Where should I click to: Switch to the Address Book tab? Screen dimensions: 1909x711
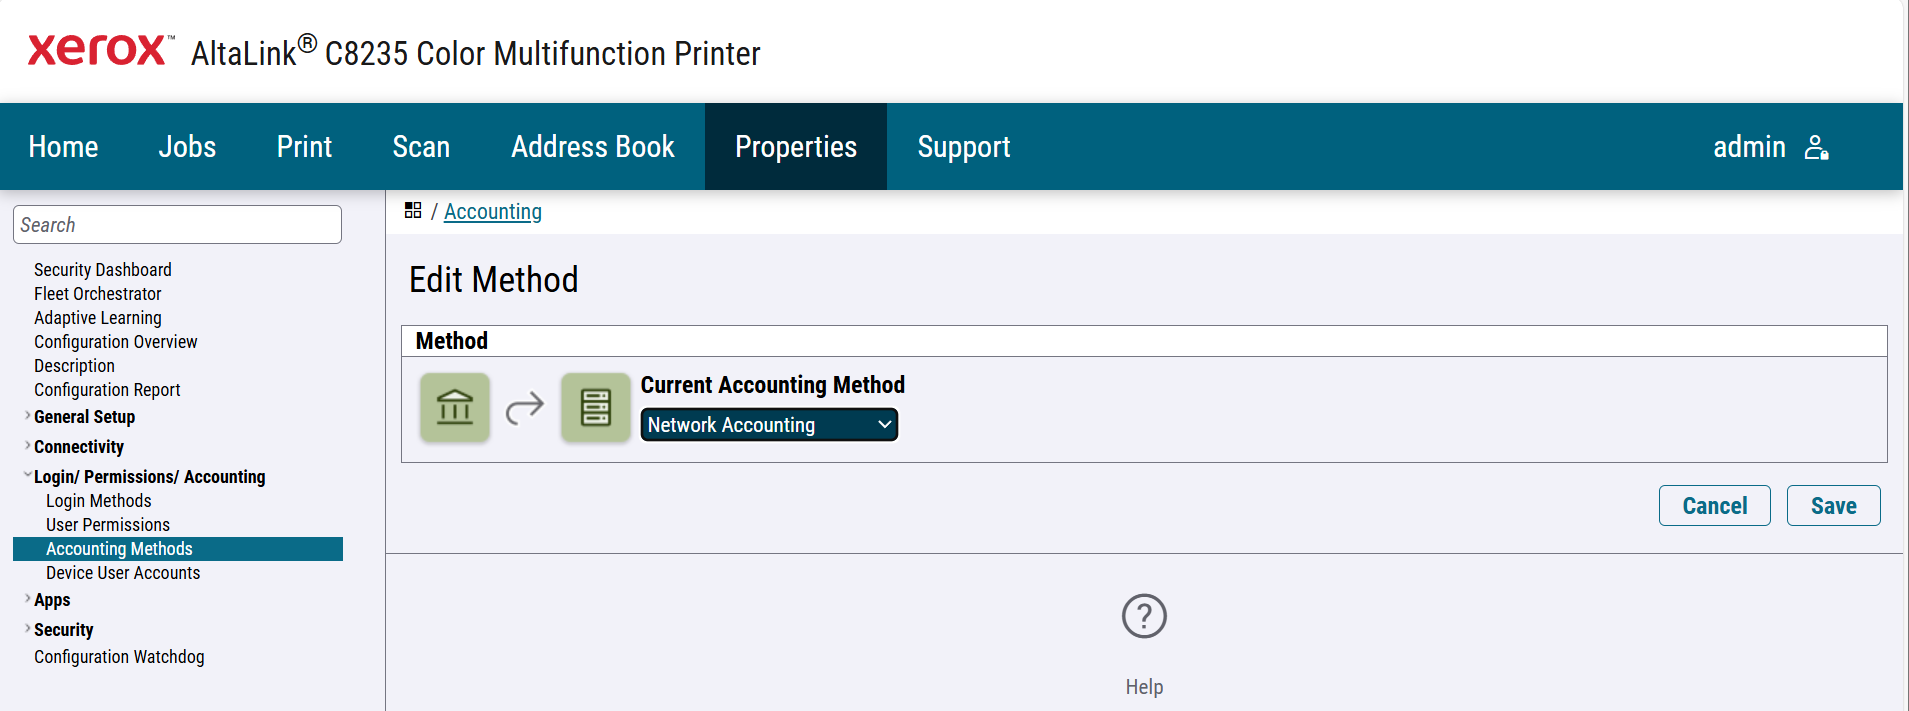tap(593, 147)
